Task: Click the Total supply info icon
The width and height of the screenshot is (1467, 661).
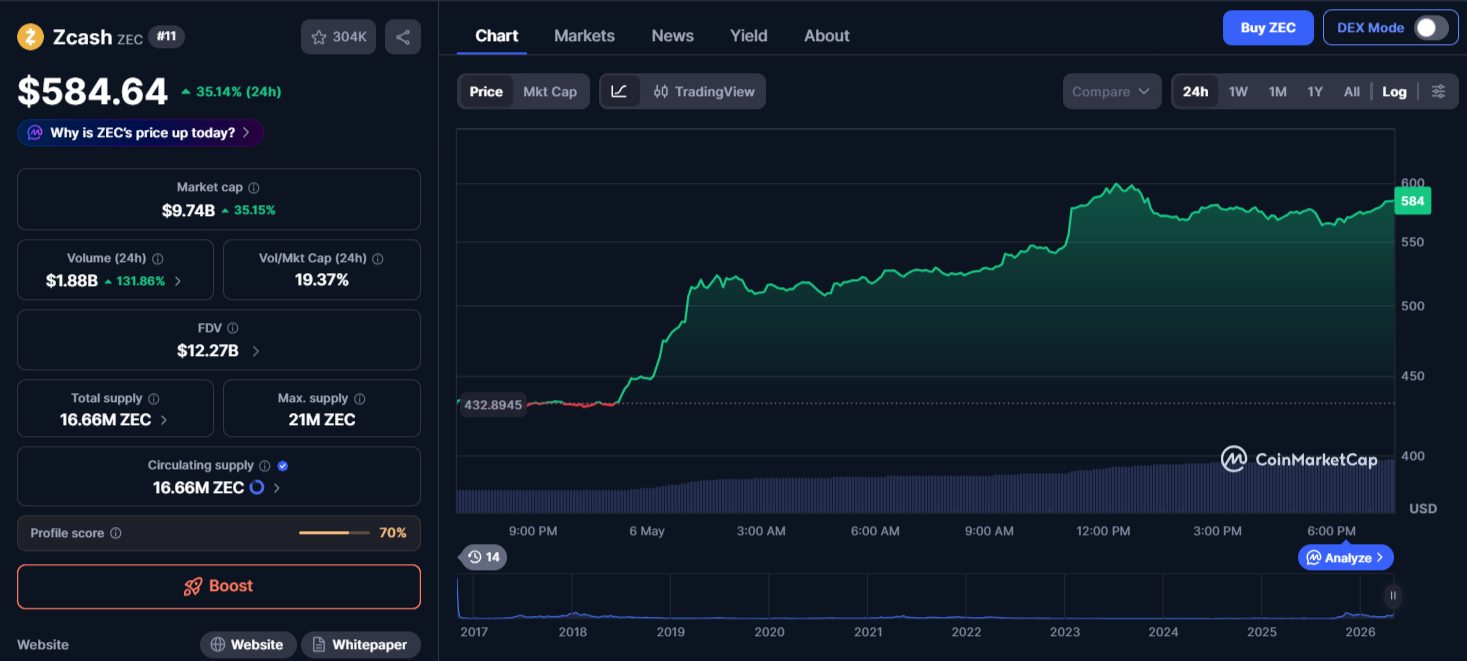Action: click(x=154, y=398)
